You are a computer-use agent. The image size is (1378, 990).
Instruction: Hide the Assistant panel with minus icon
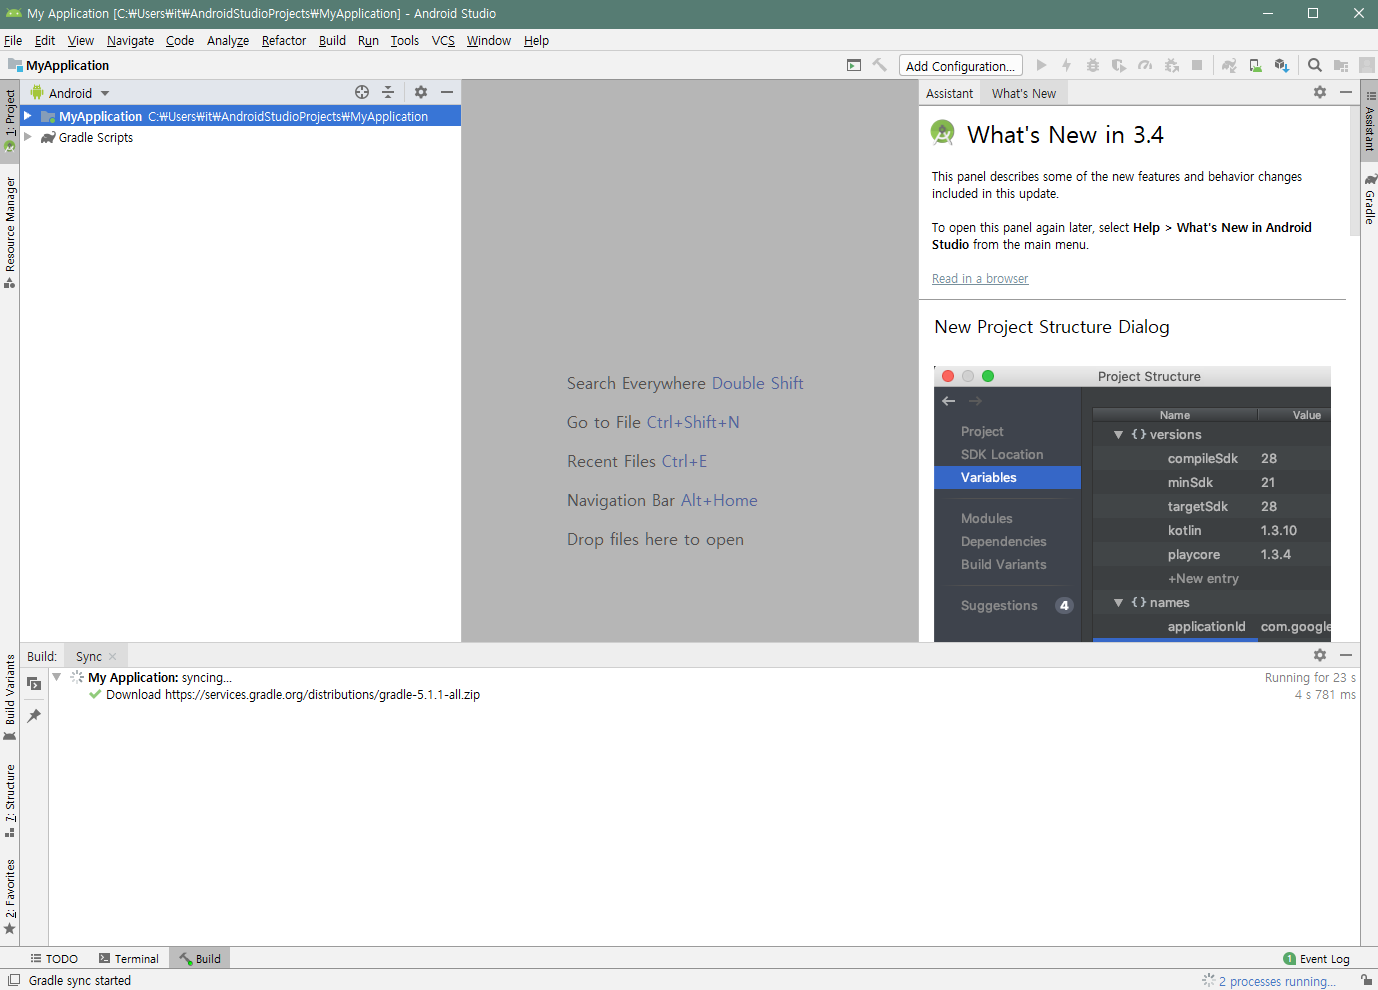[x=1346, y=92]
